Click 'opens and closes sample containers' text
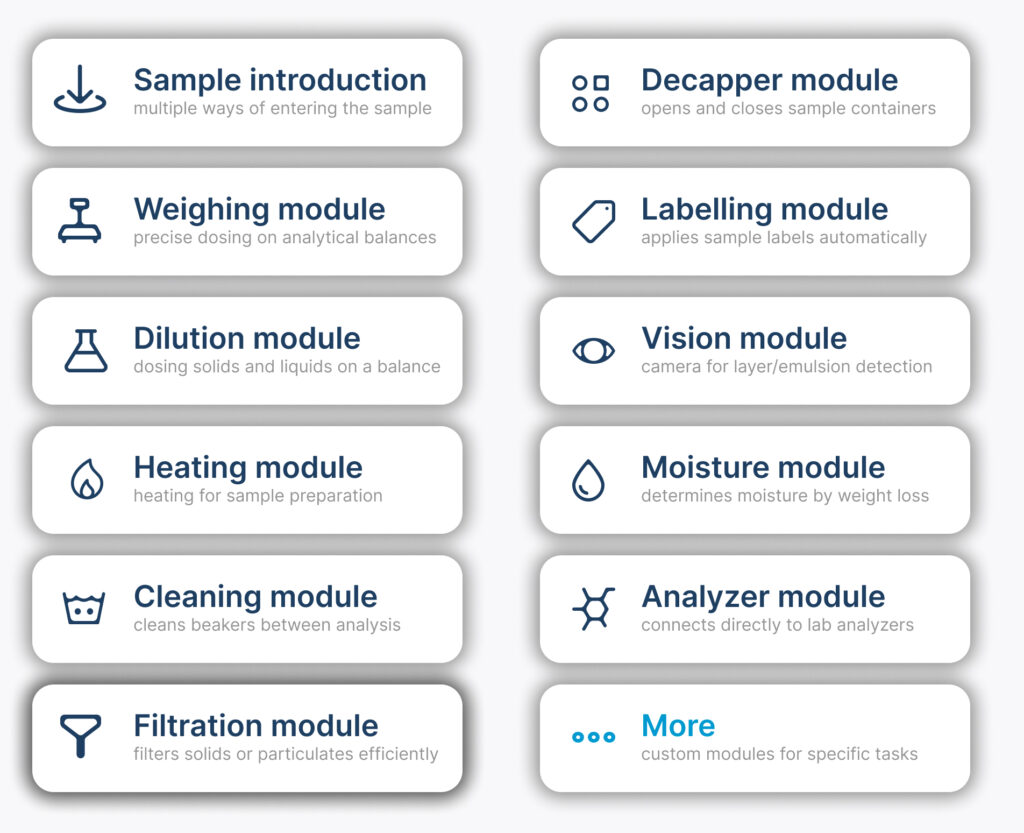This screenshot has height=833, width=1024. coord(788,108)
